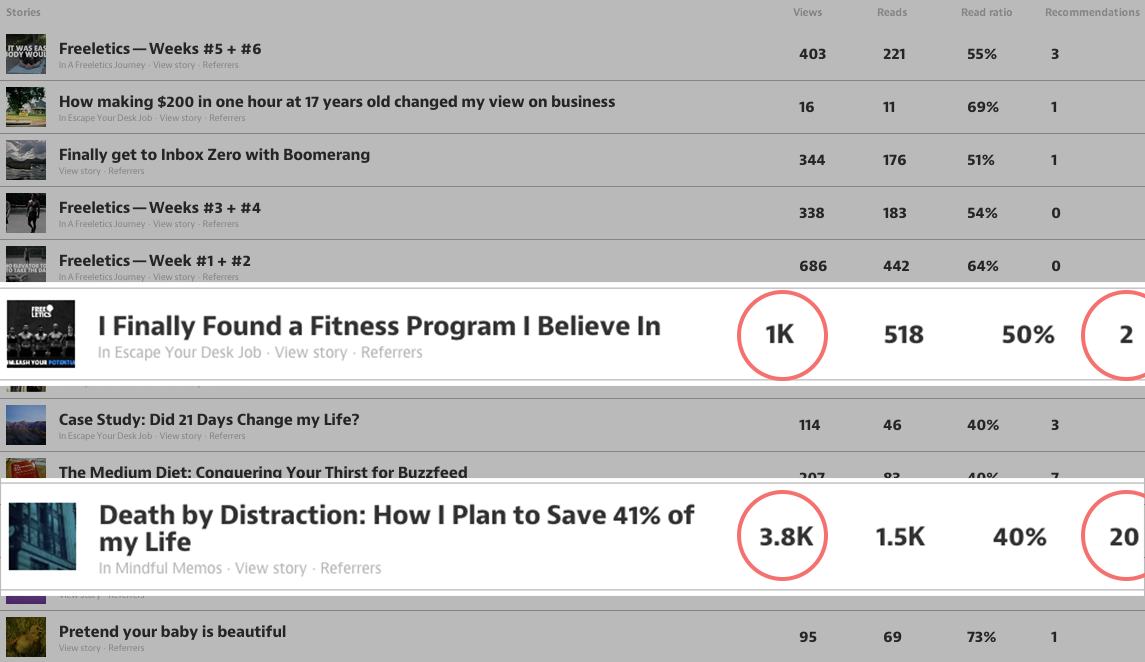Click the circled 3.8K views value
Screen dimensions: 1145x662
pos(783,536)
